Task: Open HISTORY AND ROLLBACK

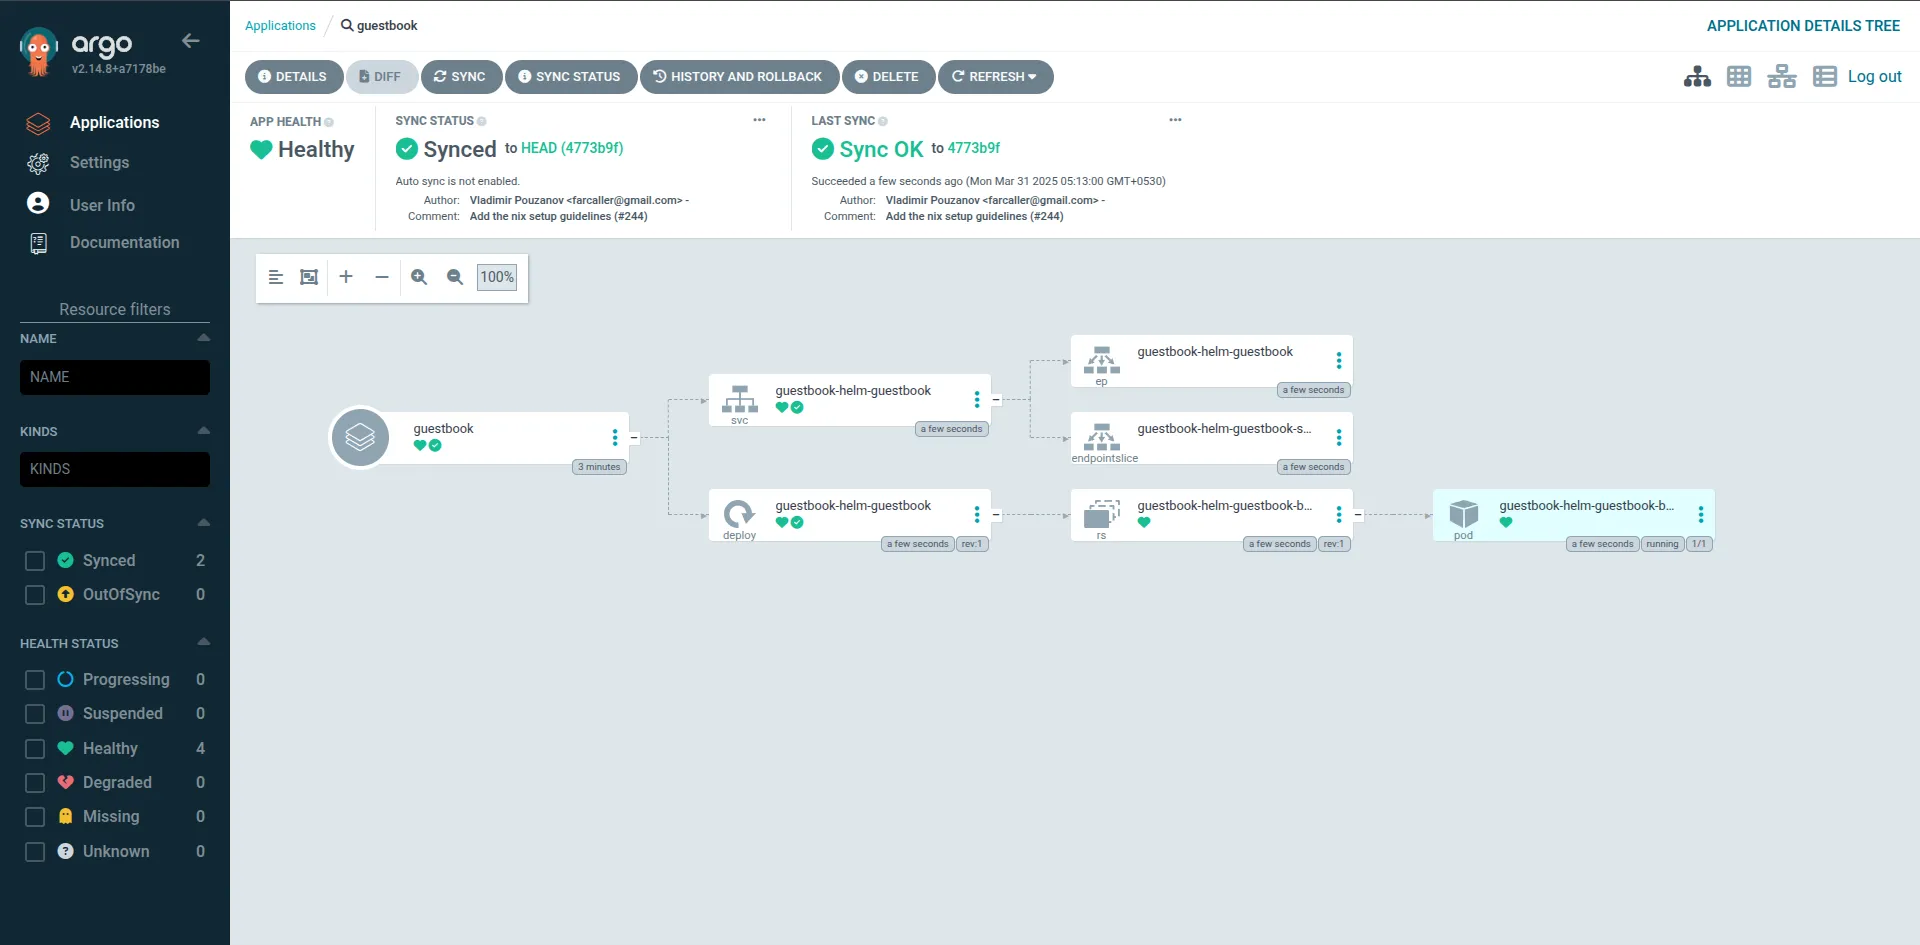Action: click(x=738, y=76)
